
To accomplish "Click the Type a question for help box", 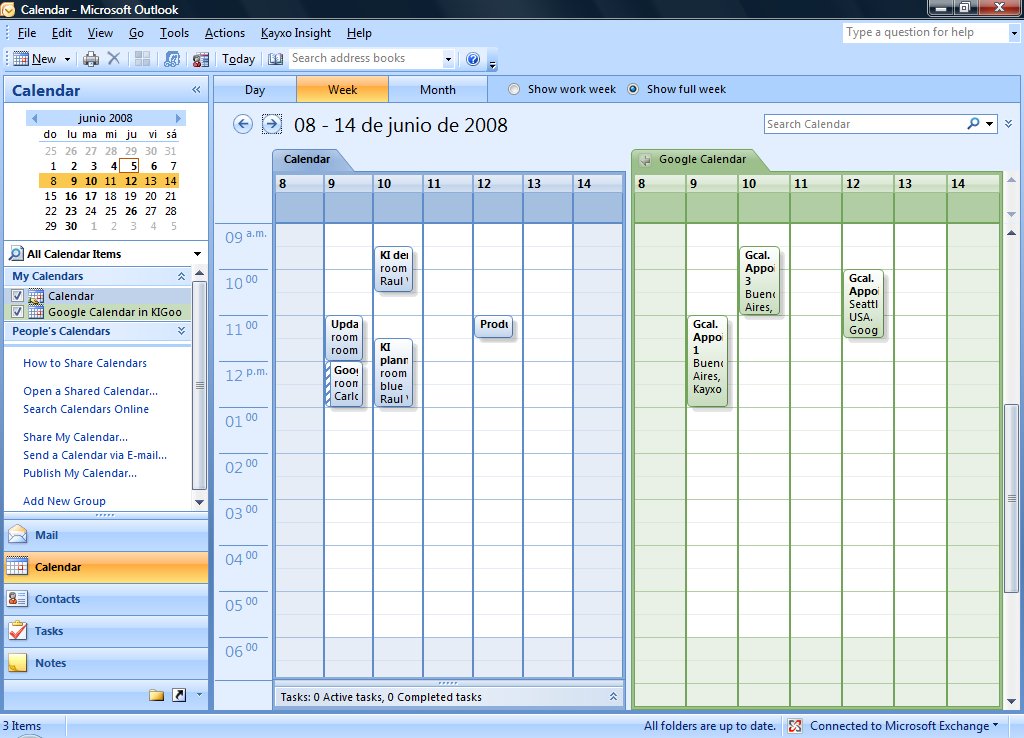I will [x=924, y=32].
